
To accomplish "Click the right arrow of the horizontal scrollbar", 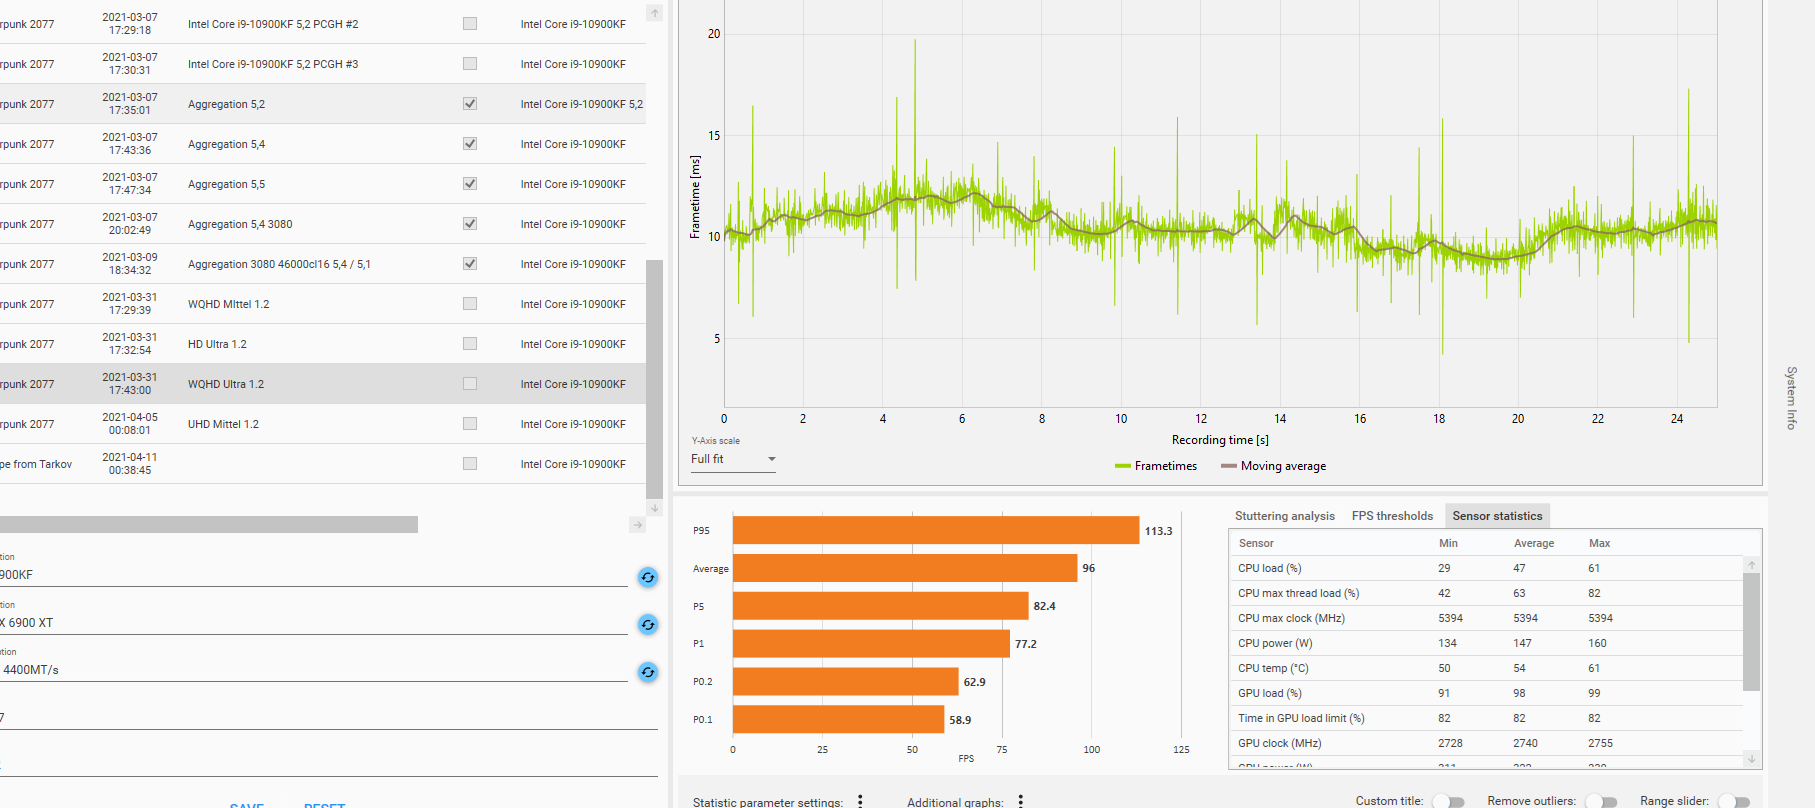I will point(637,525).
